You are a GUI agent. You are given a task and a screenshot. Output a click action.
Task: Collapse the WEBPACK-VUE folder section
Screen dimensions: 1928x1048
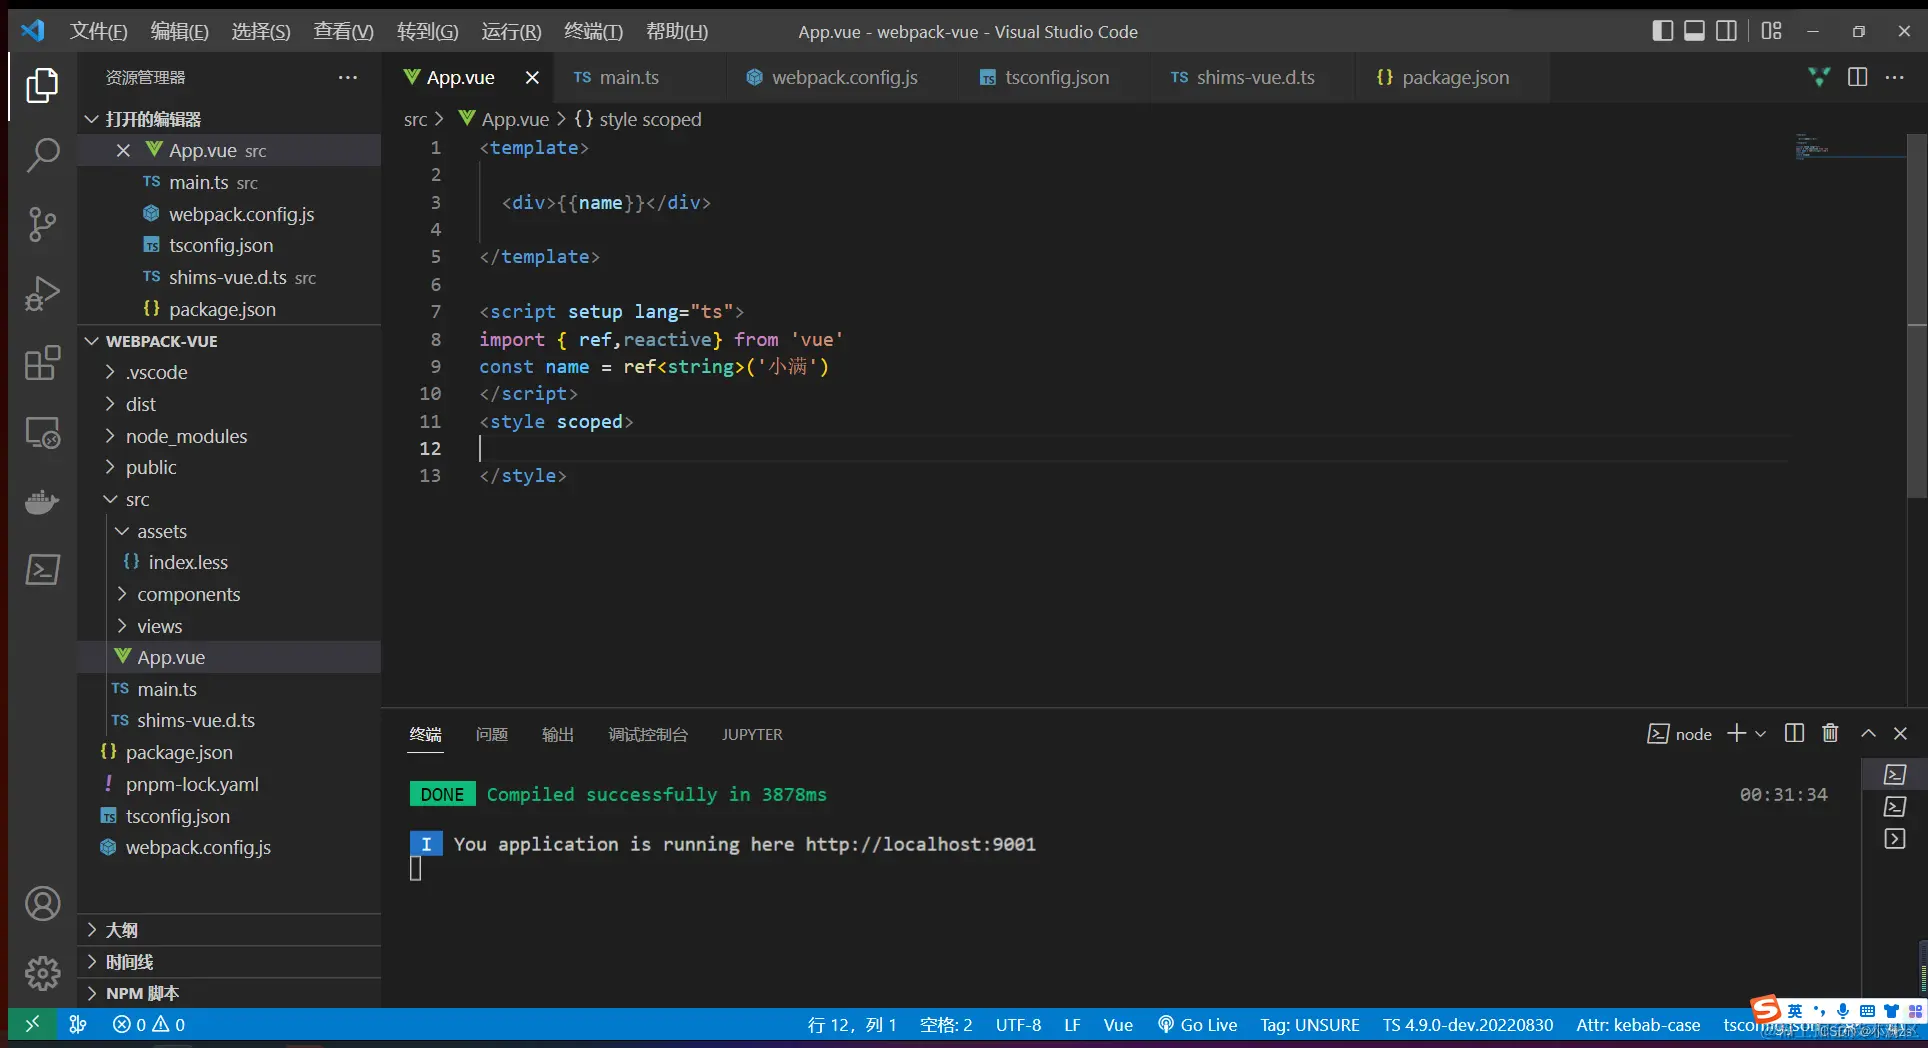pos(229,341)
